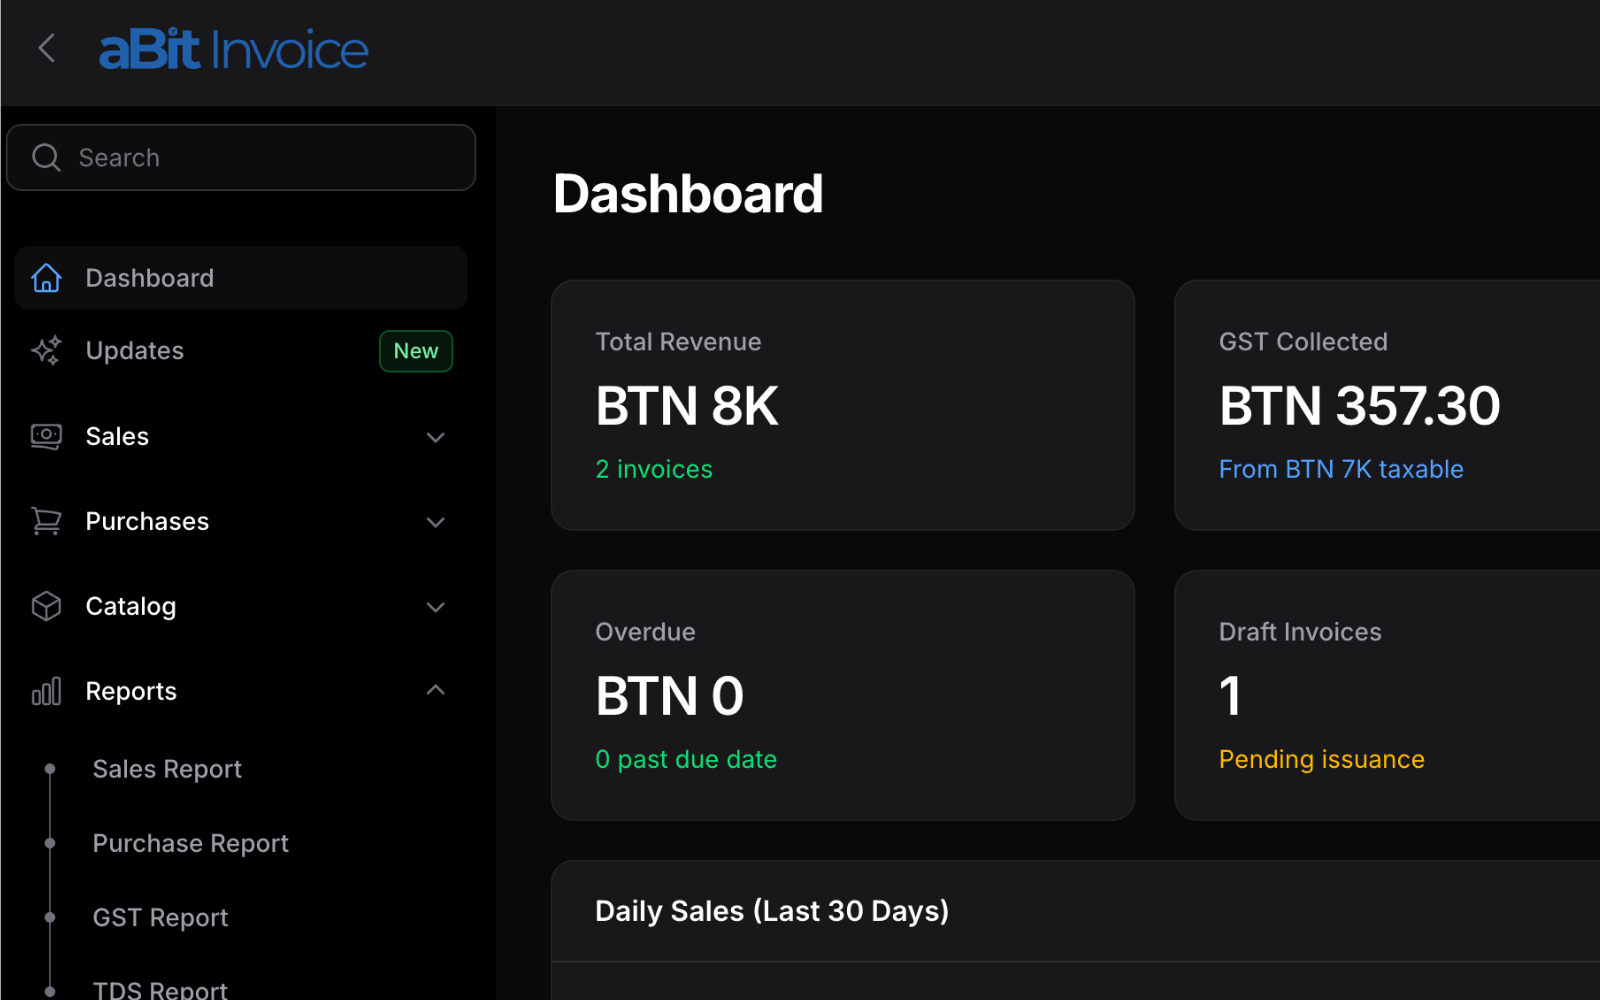The width and height of the screenshot is (1600, 1000).
Task: Select GST Report in sidebar
Action: tap(160, 917)
